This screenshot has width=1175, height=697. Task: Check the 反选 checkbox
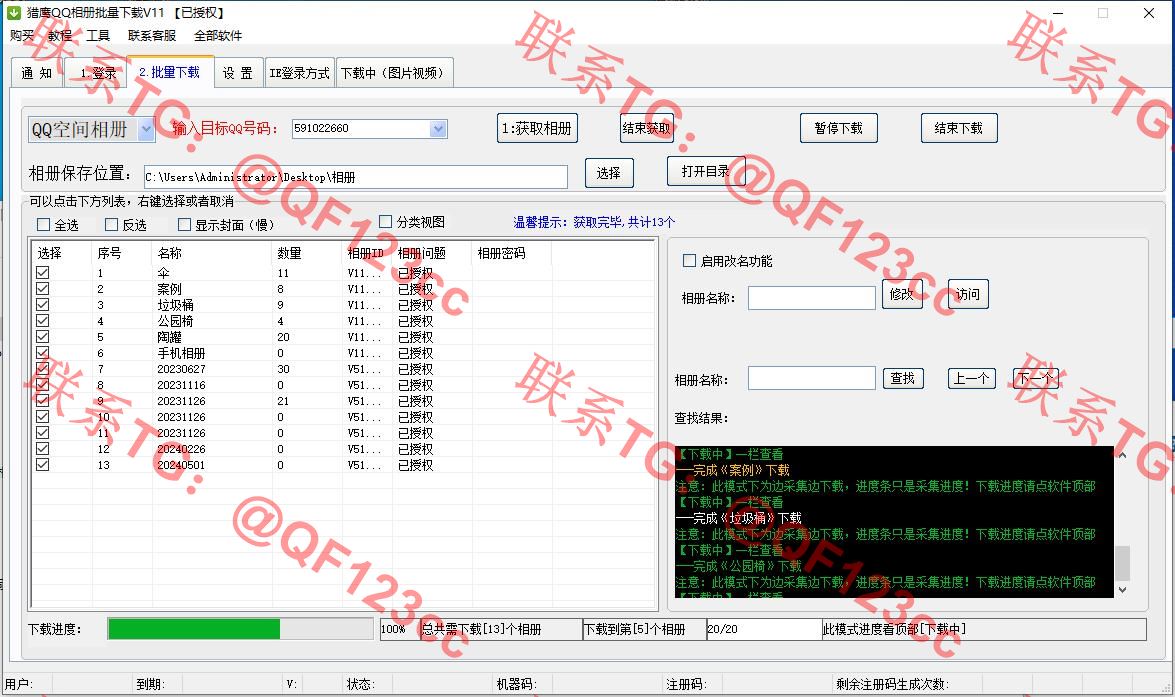(112, 224)
